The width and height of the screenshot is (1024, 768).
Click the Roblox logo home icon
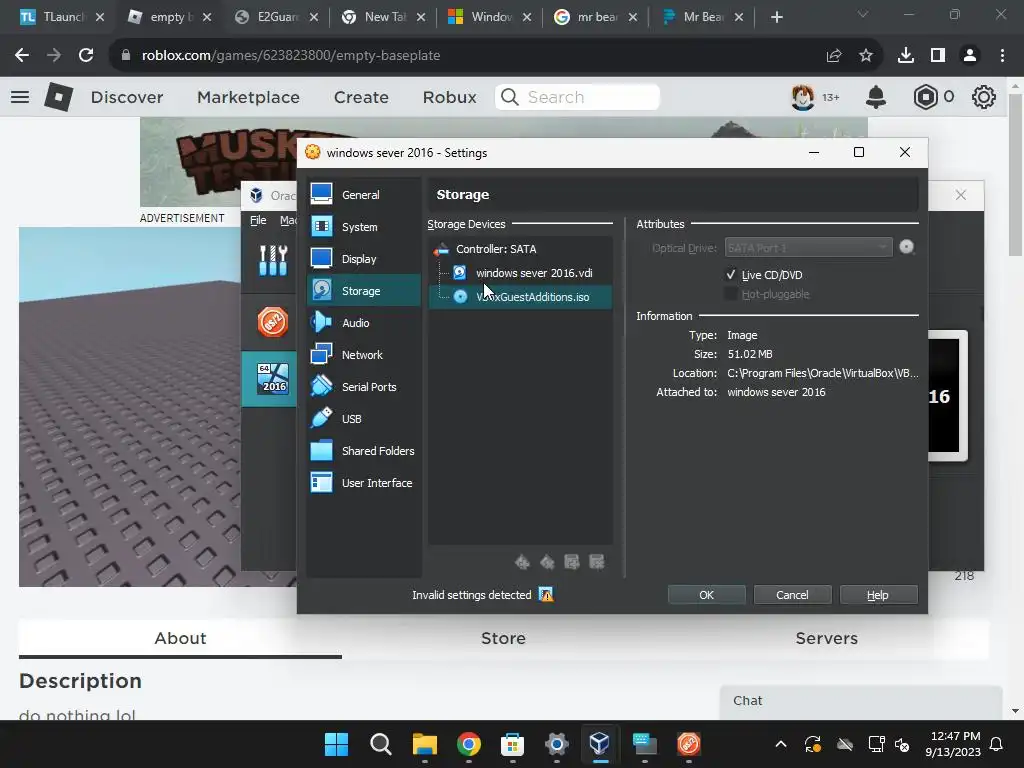pos(58,97)
